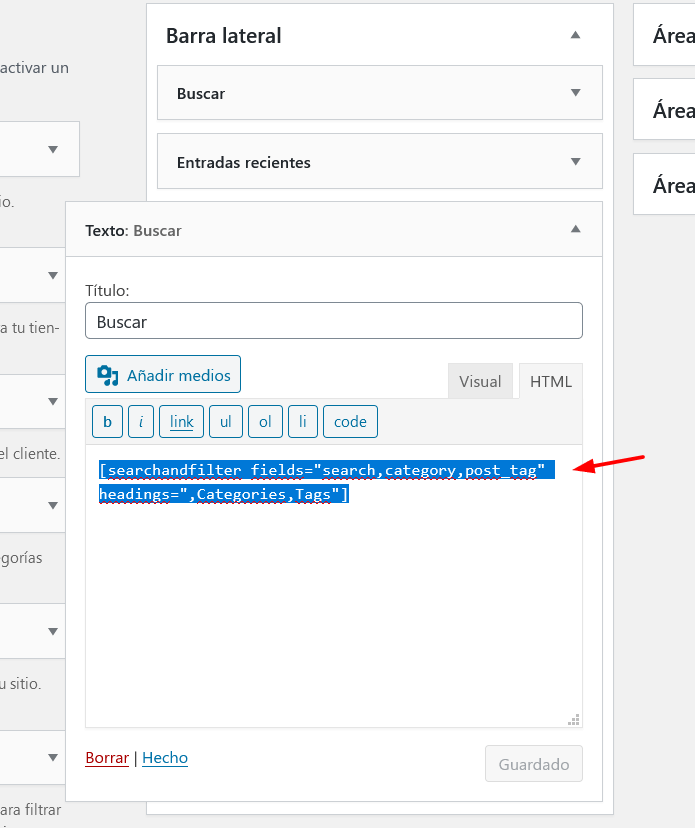The height and width of the screenshot is (828, 695).
Task: Click the media icon in Añadir medios
Action: (108, 375)
